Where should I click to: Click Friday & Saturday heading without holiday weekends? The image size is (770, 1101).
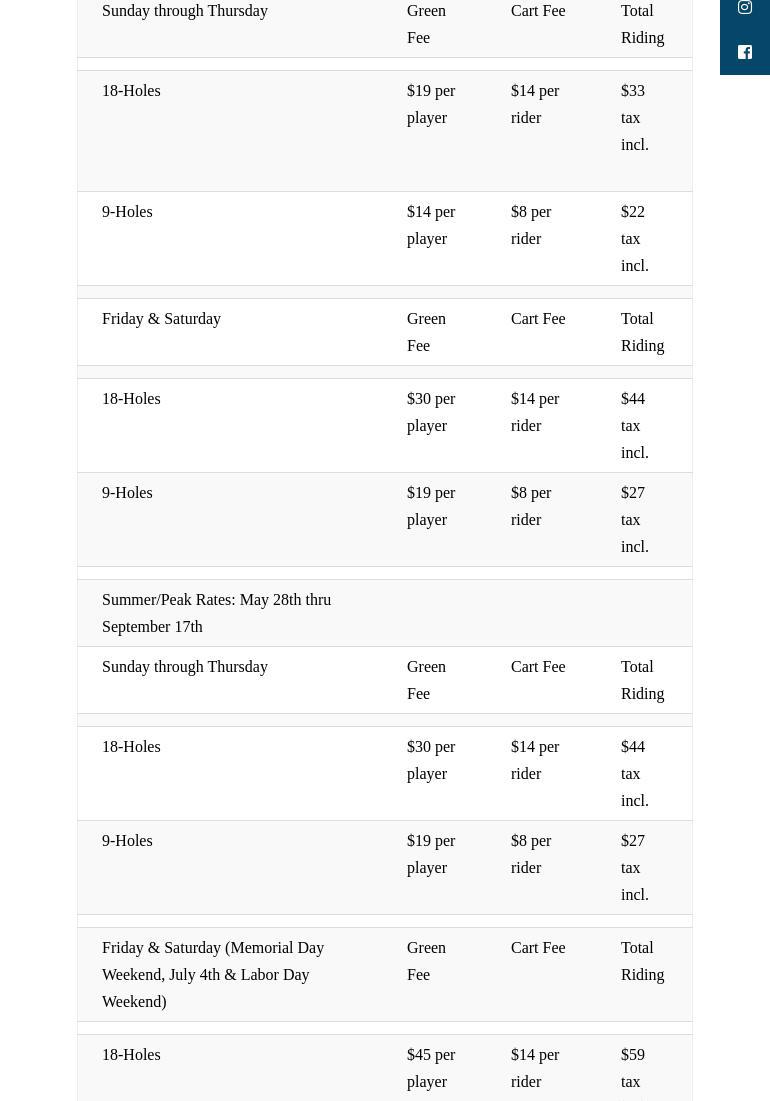point(161,319)
